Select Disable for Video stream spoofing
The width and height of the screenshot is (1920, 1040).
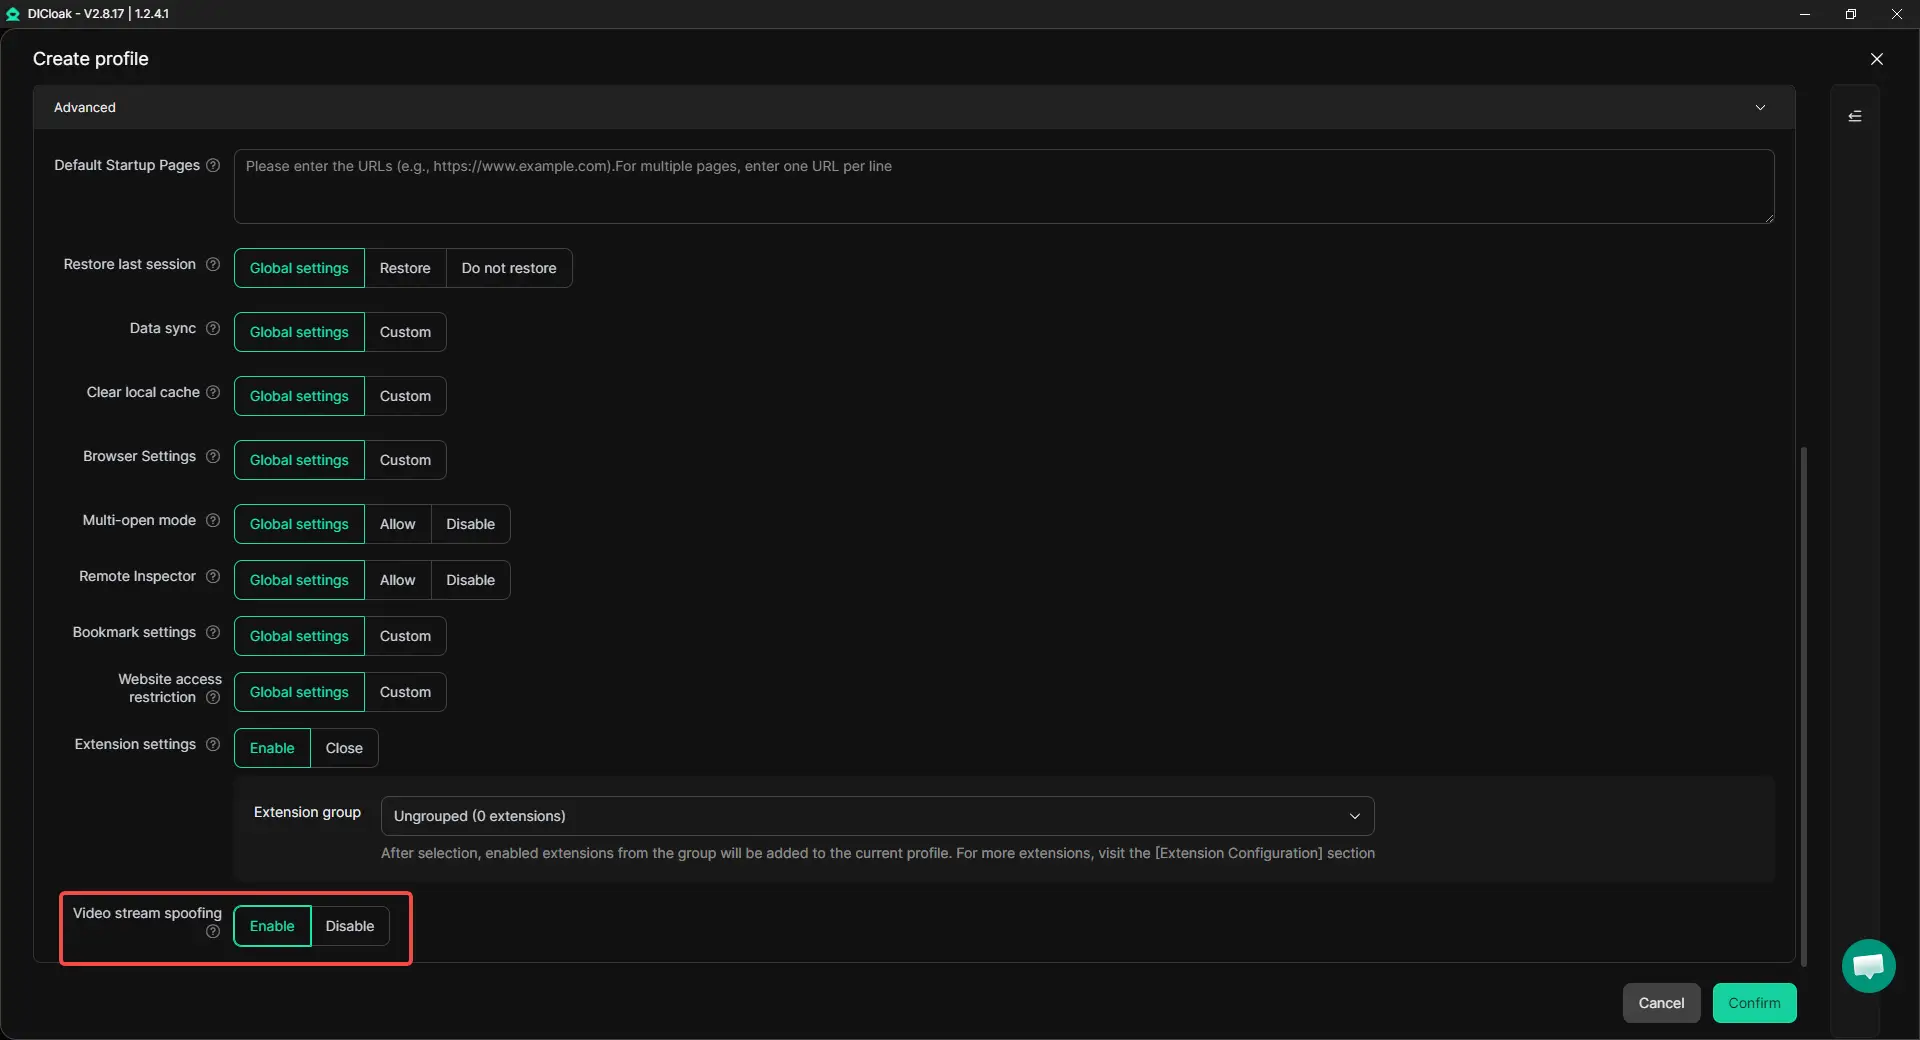coord(350,927)
